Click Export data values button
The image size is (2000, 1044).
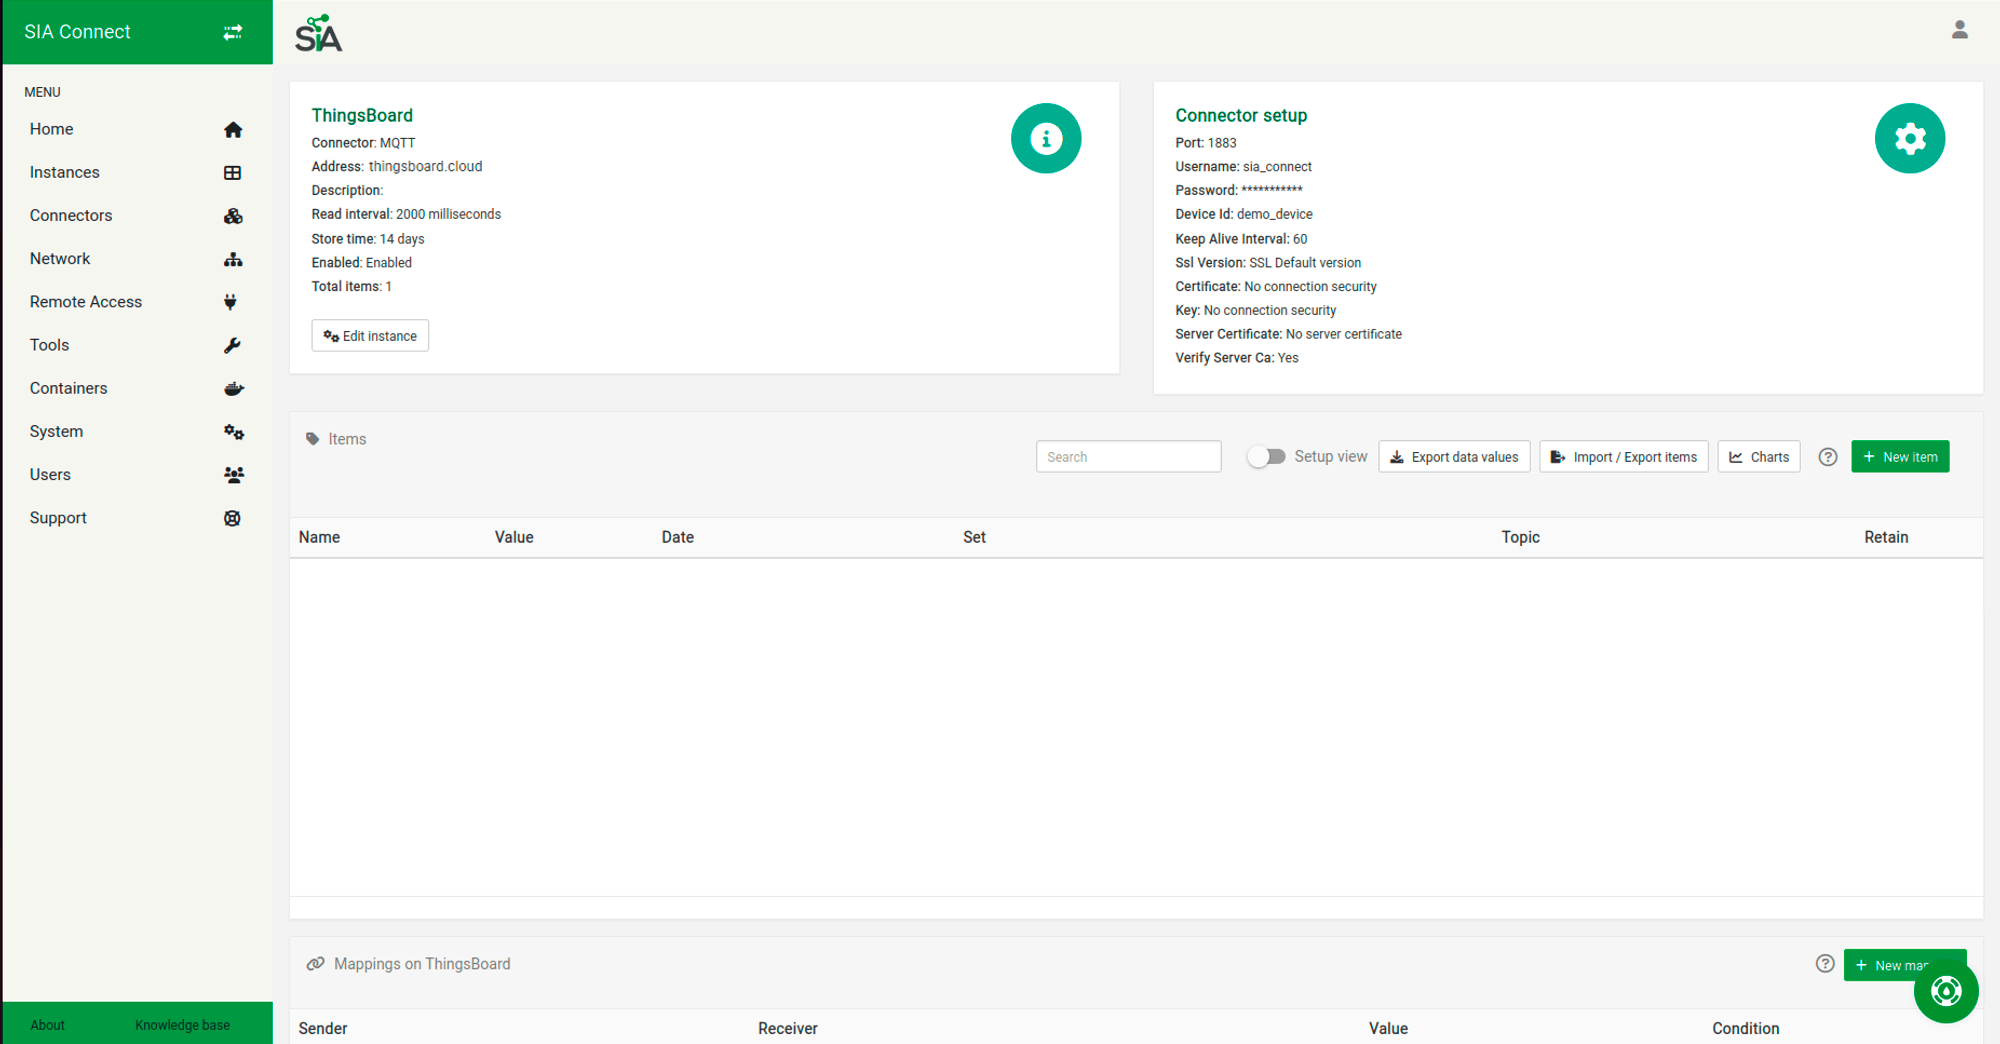[1453, 457]
